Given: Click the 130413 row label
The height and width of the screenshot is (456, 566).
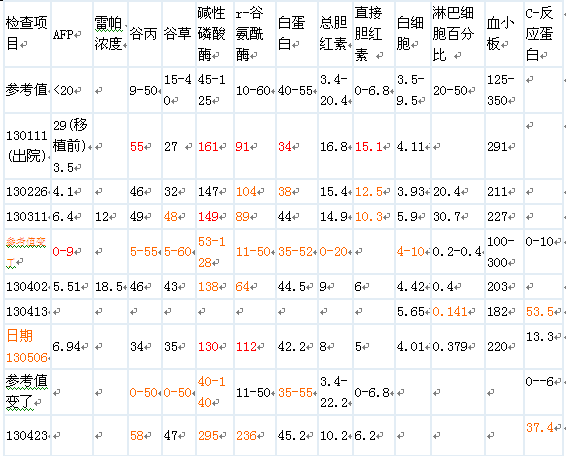Looking at the screenshot, I should click(27, 311).
